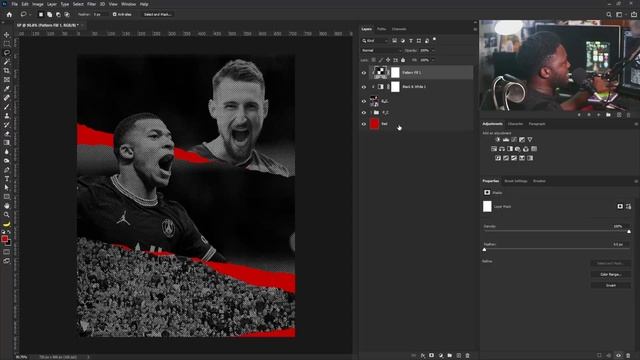640x360 pixels.
Task: Toggle the Anti-alias checkbox
Action: click(114, 14)
